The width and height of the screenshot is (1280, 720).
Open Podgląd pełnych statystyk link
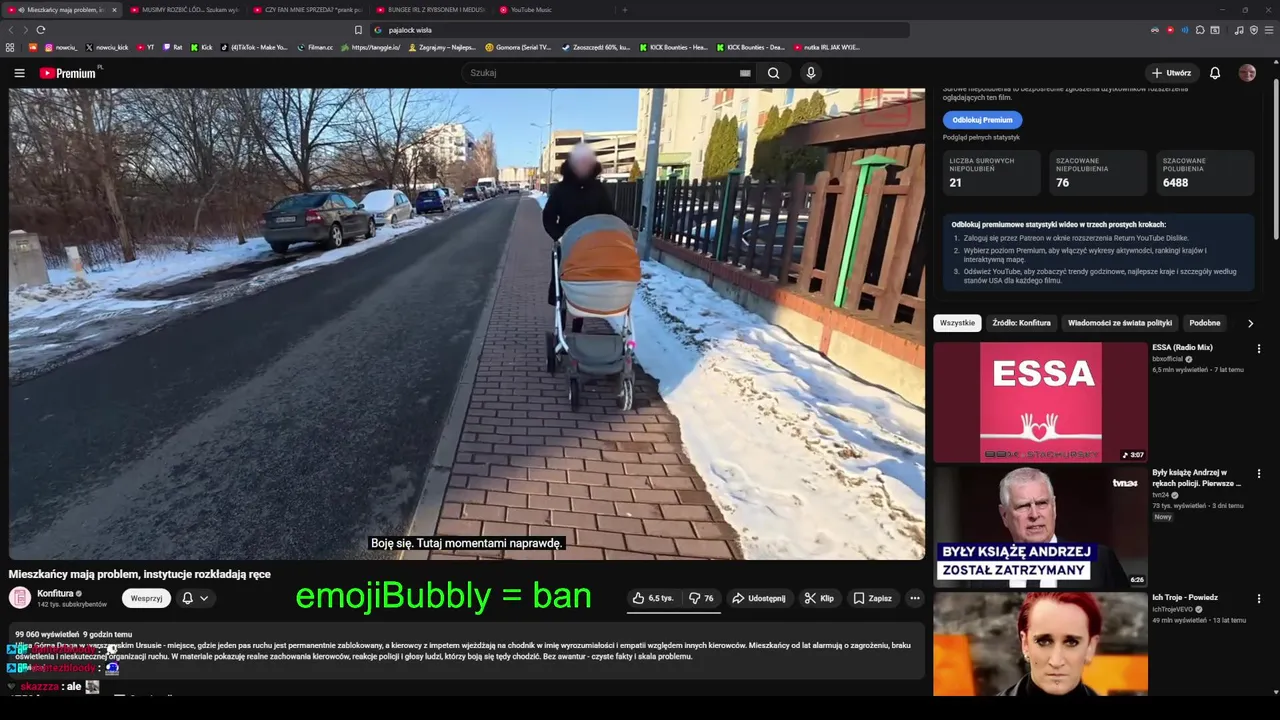(x=981, y=137)
